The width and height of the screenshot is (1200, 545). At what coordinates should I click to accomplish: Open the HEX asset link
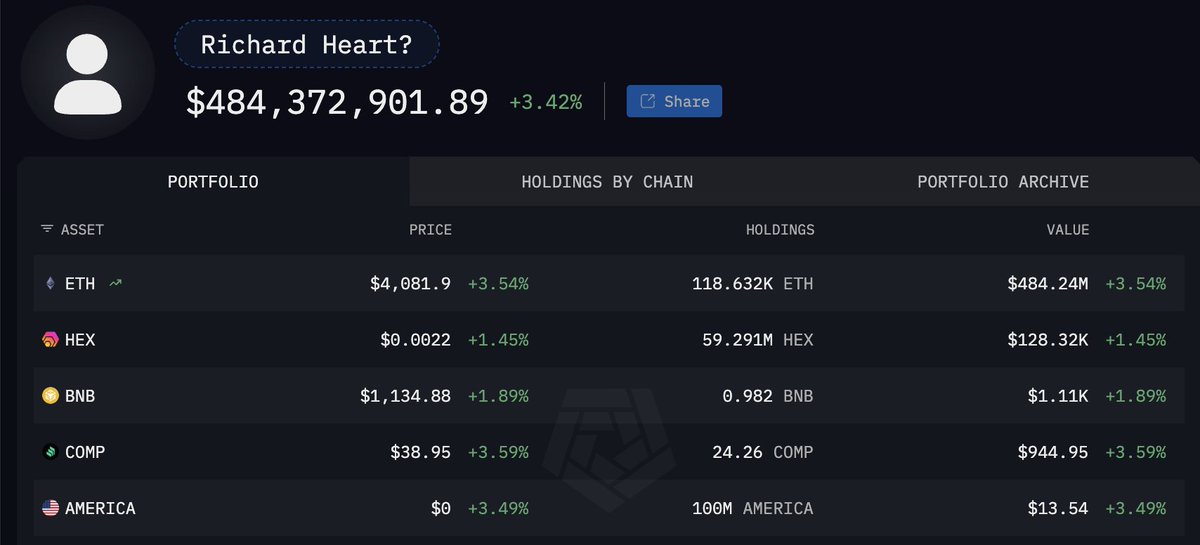tap(80, 340)
